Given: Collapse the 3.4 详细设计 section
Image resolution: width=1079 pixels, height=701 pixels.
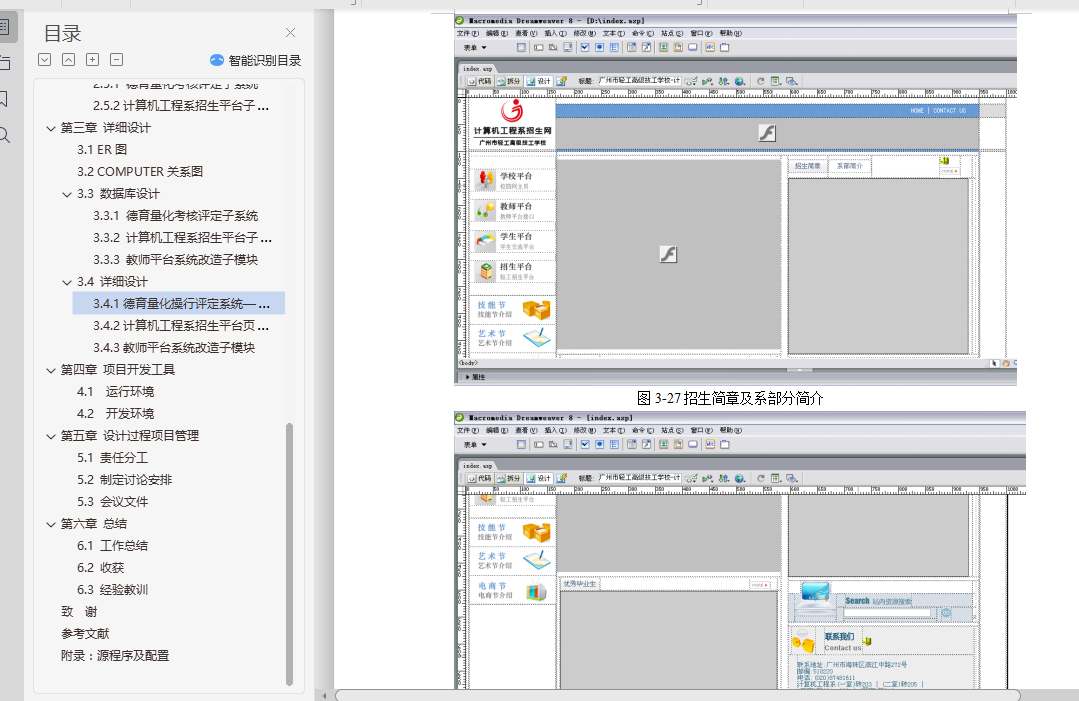Looking at the screenshot, I should click(67, 282).
